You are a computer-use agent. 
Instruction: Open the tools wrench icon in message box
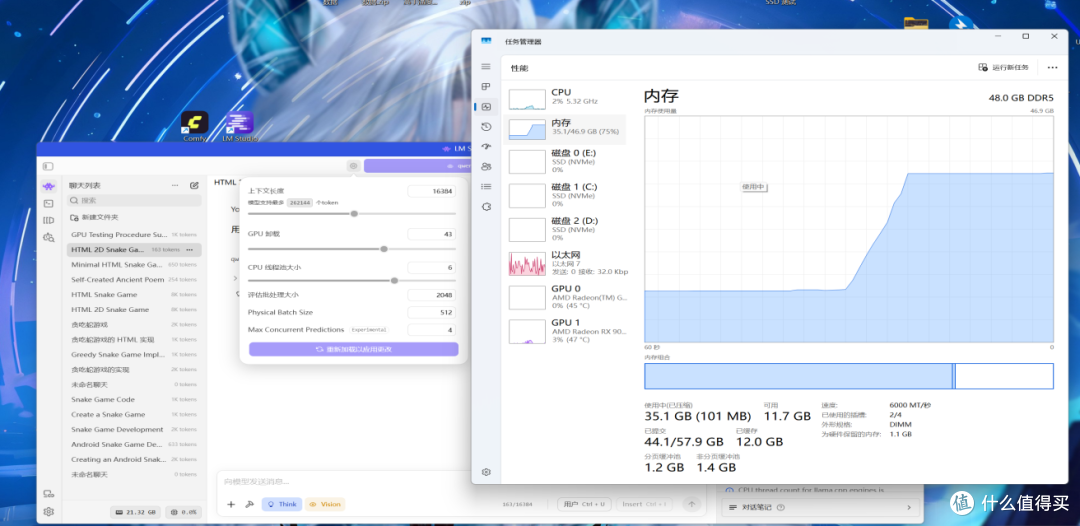[249, 505]
